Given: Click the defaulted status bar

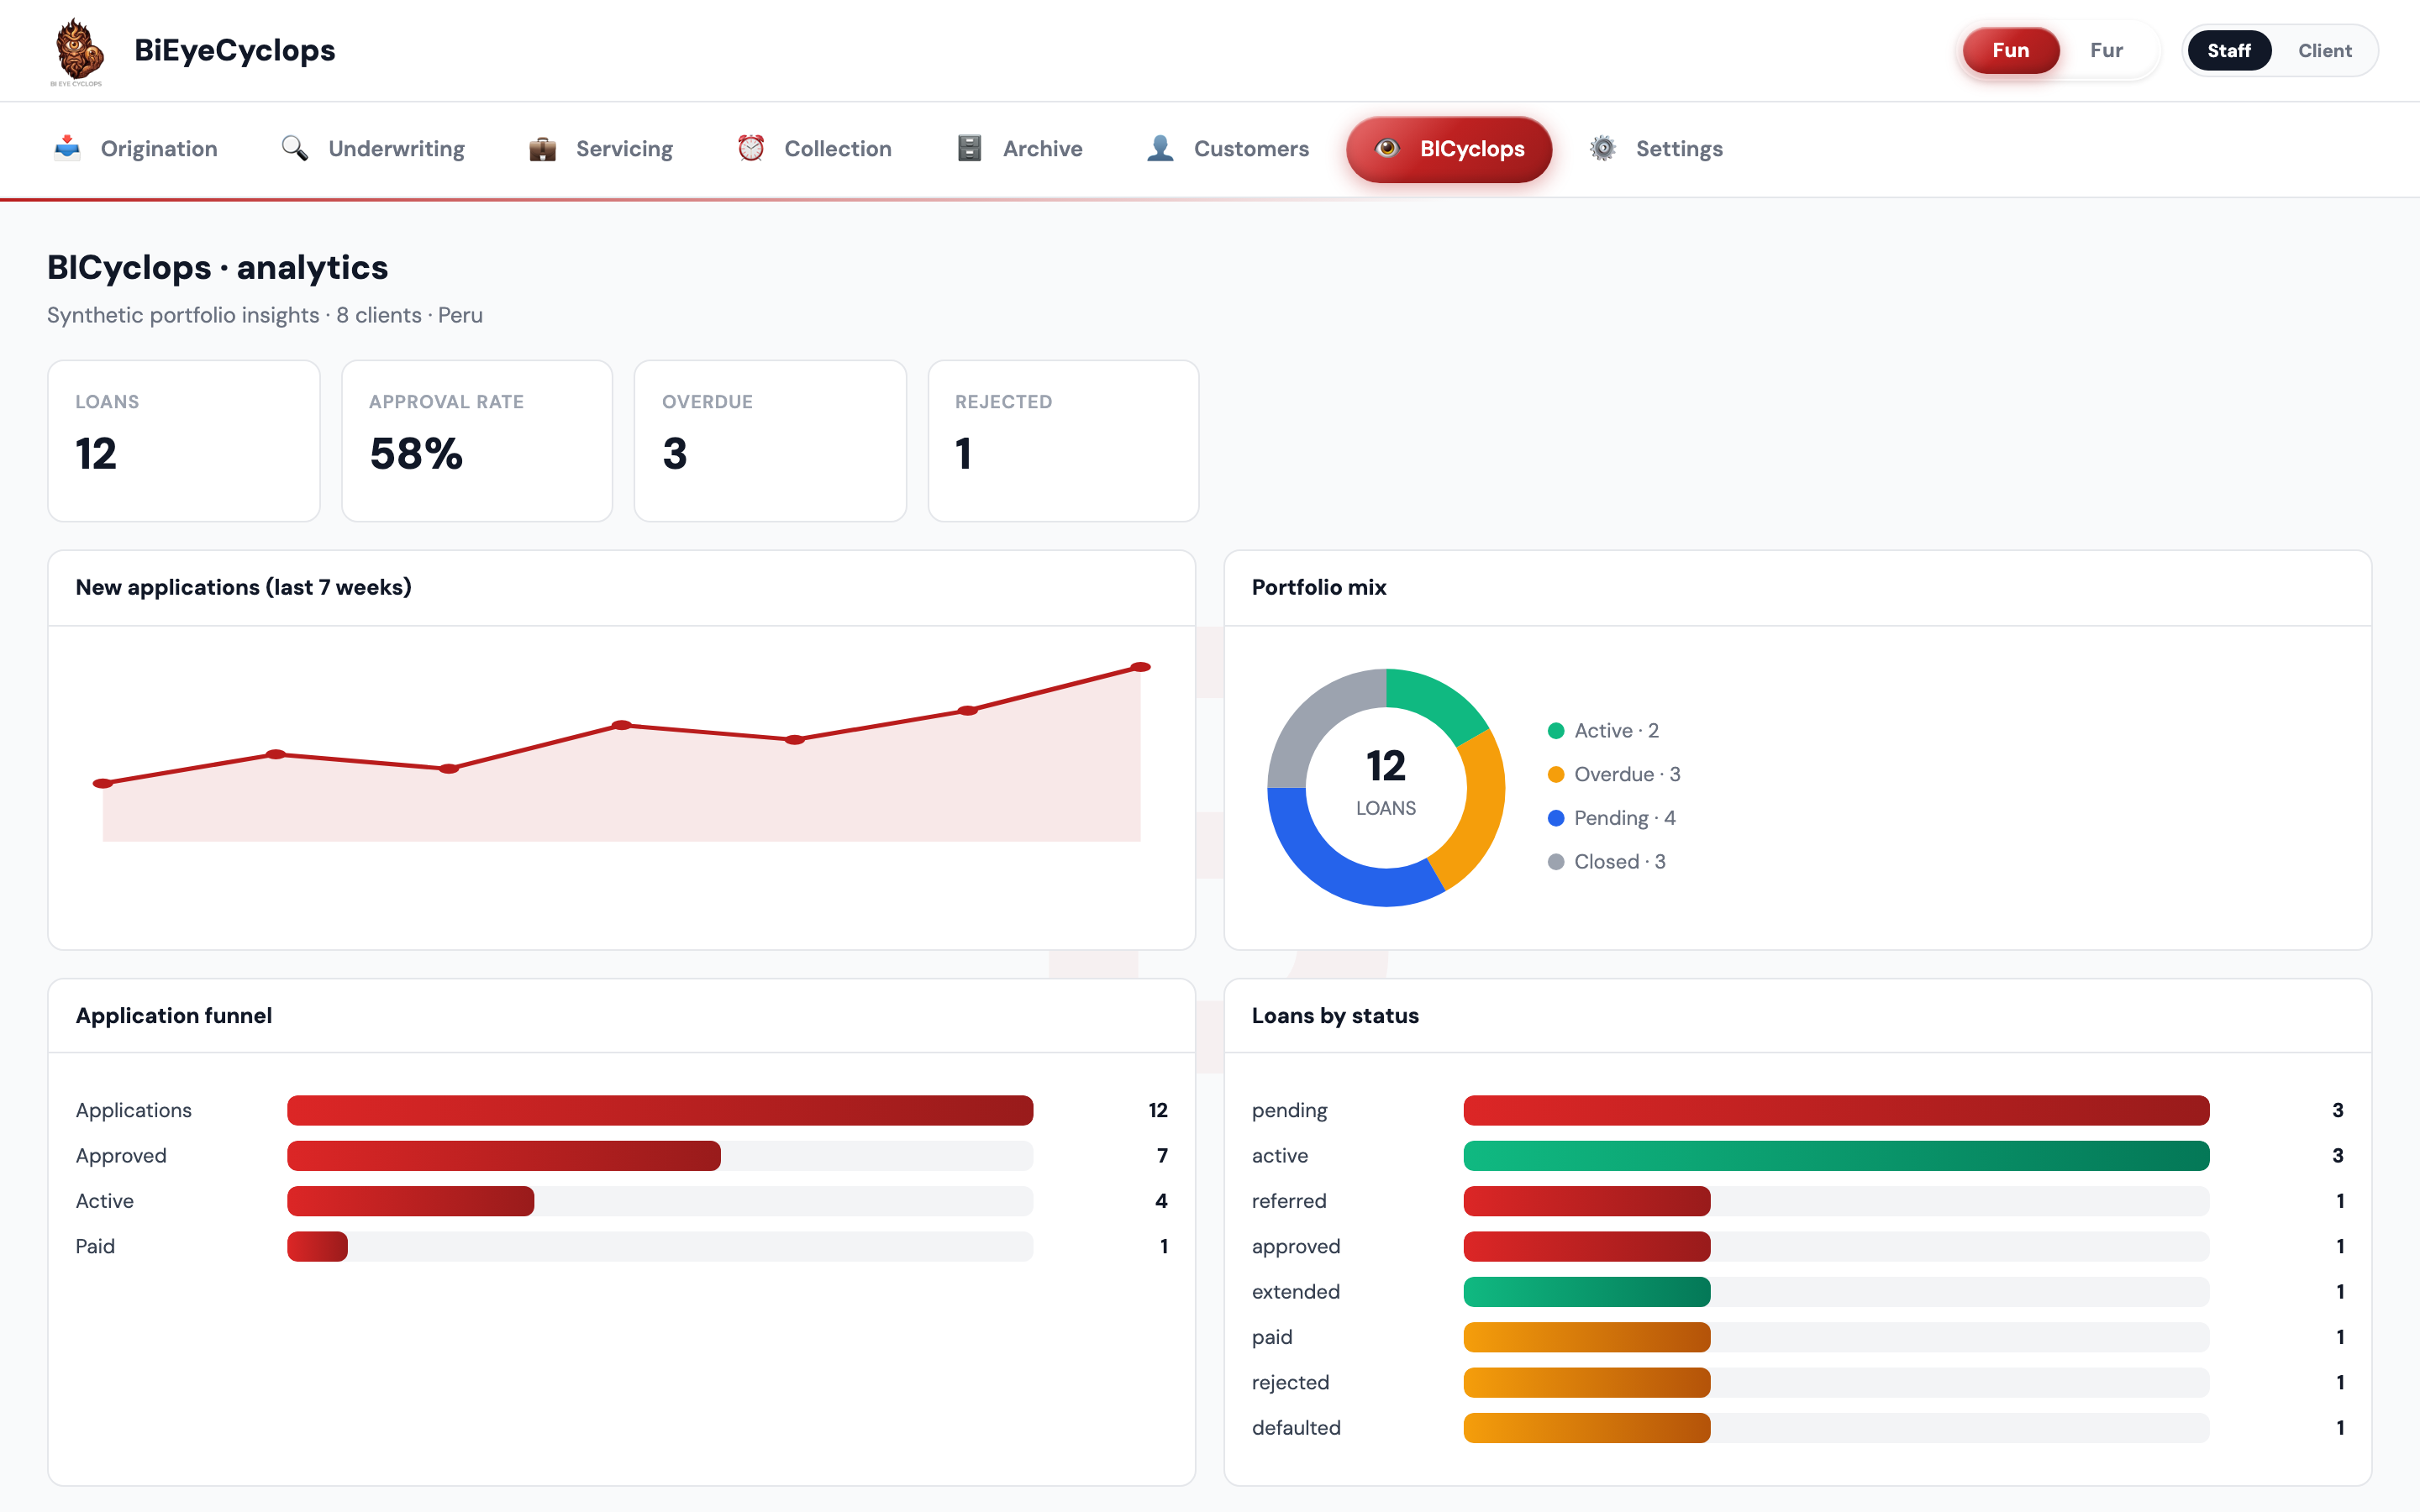Looking at the screenshot, I should click(1587, 1428).
